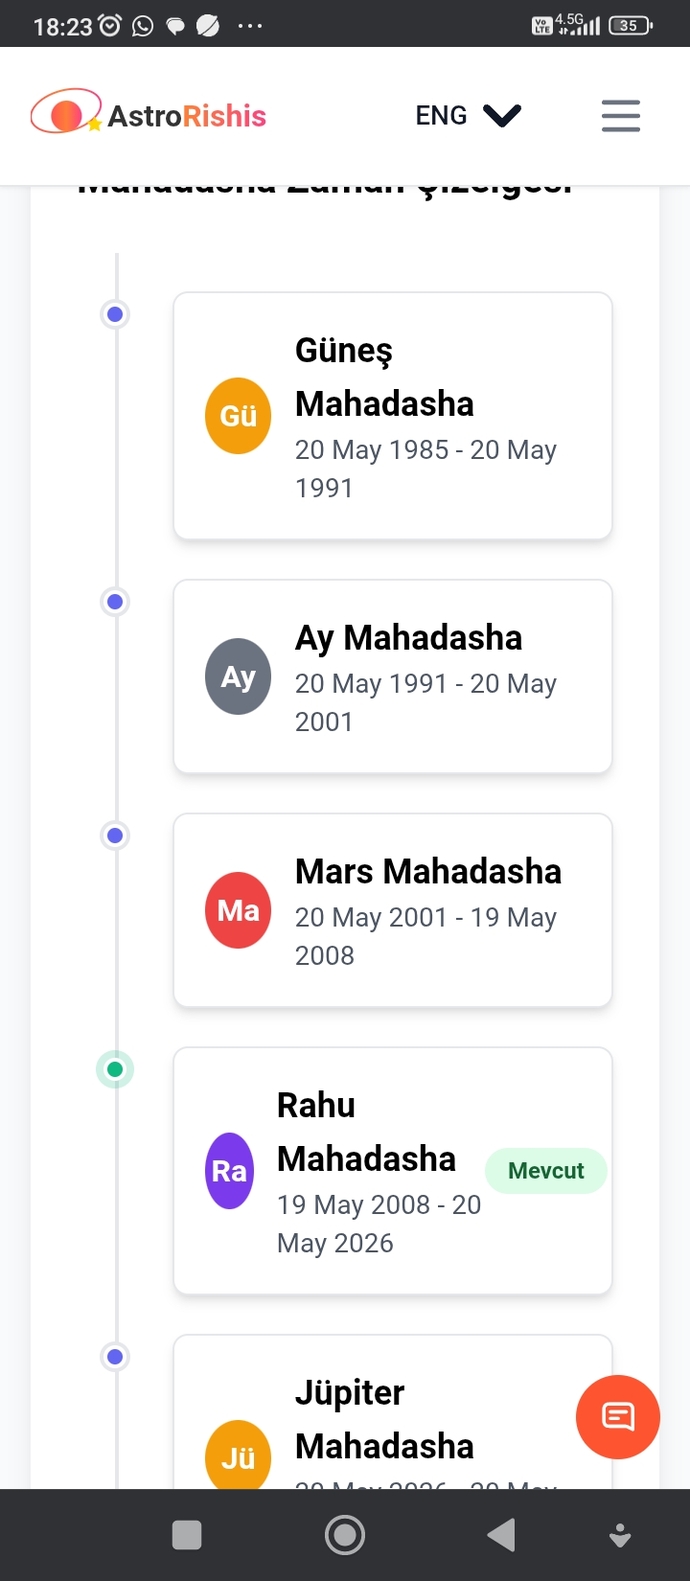Open the Mars Mahadasha card

click(x=393, y=910)
